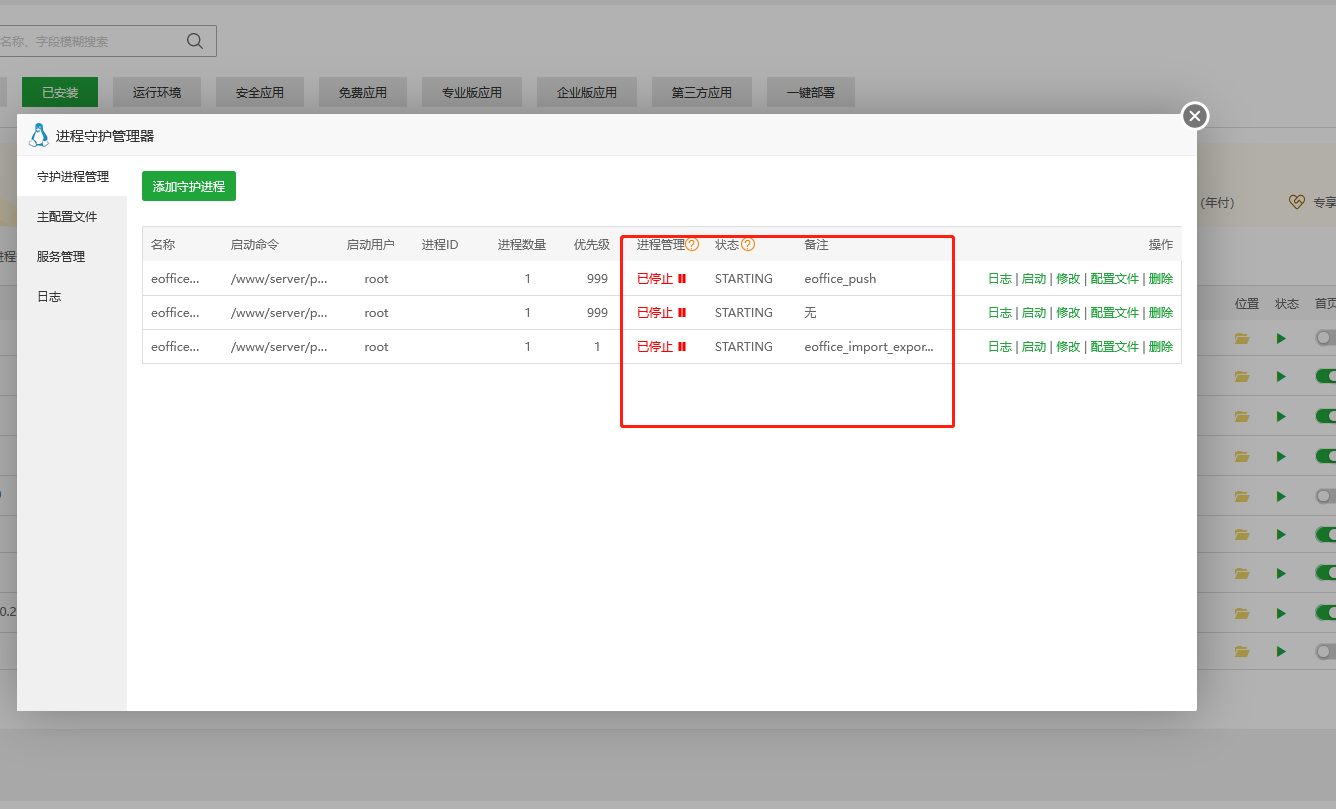
Task: Click the heart icon beside 专享
Action: [1296, 202]
